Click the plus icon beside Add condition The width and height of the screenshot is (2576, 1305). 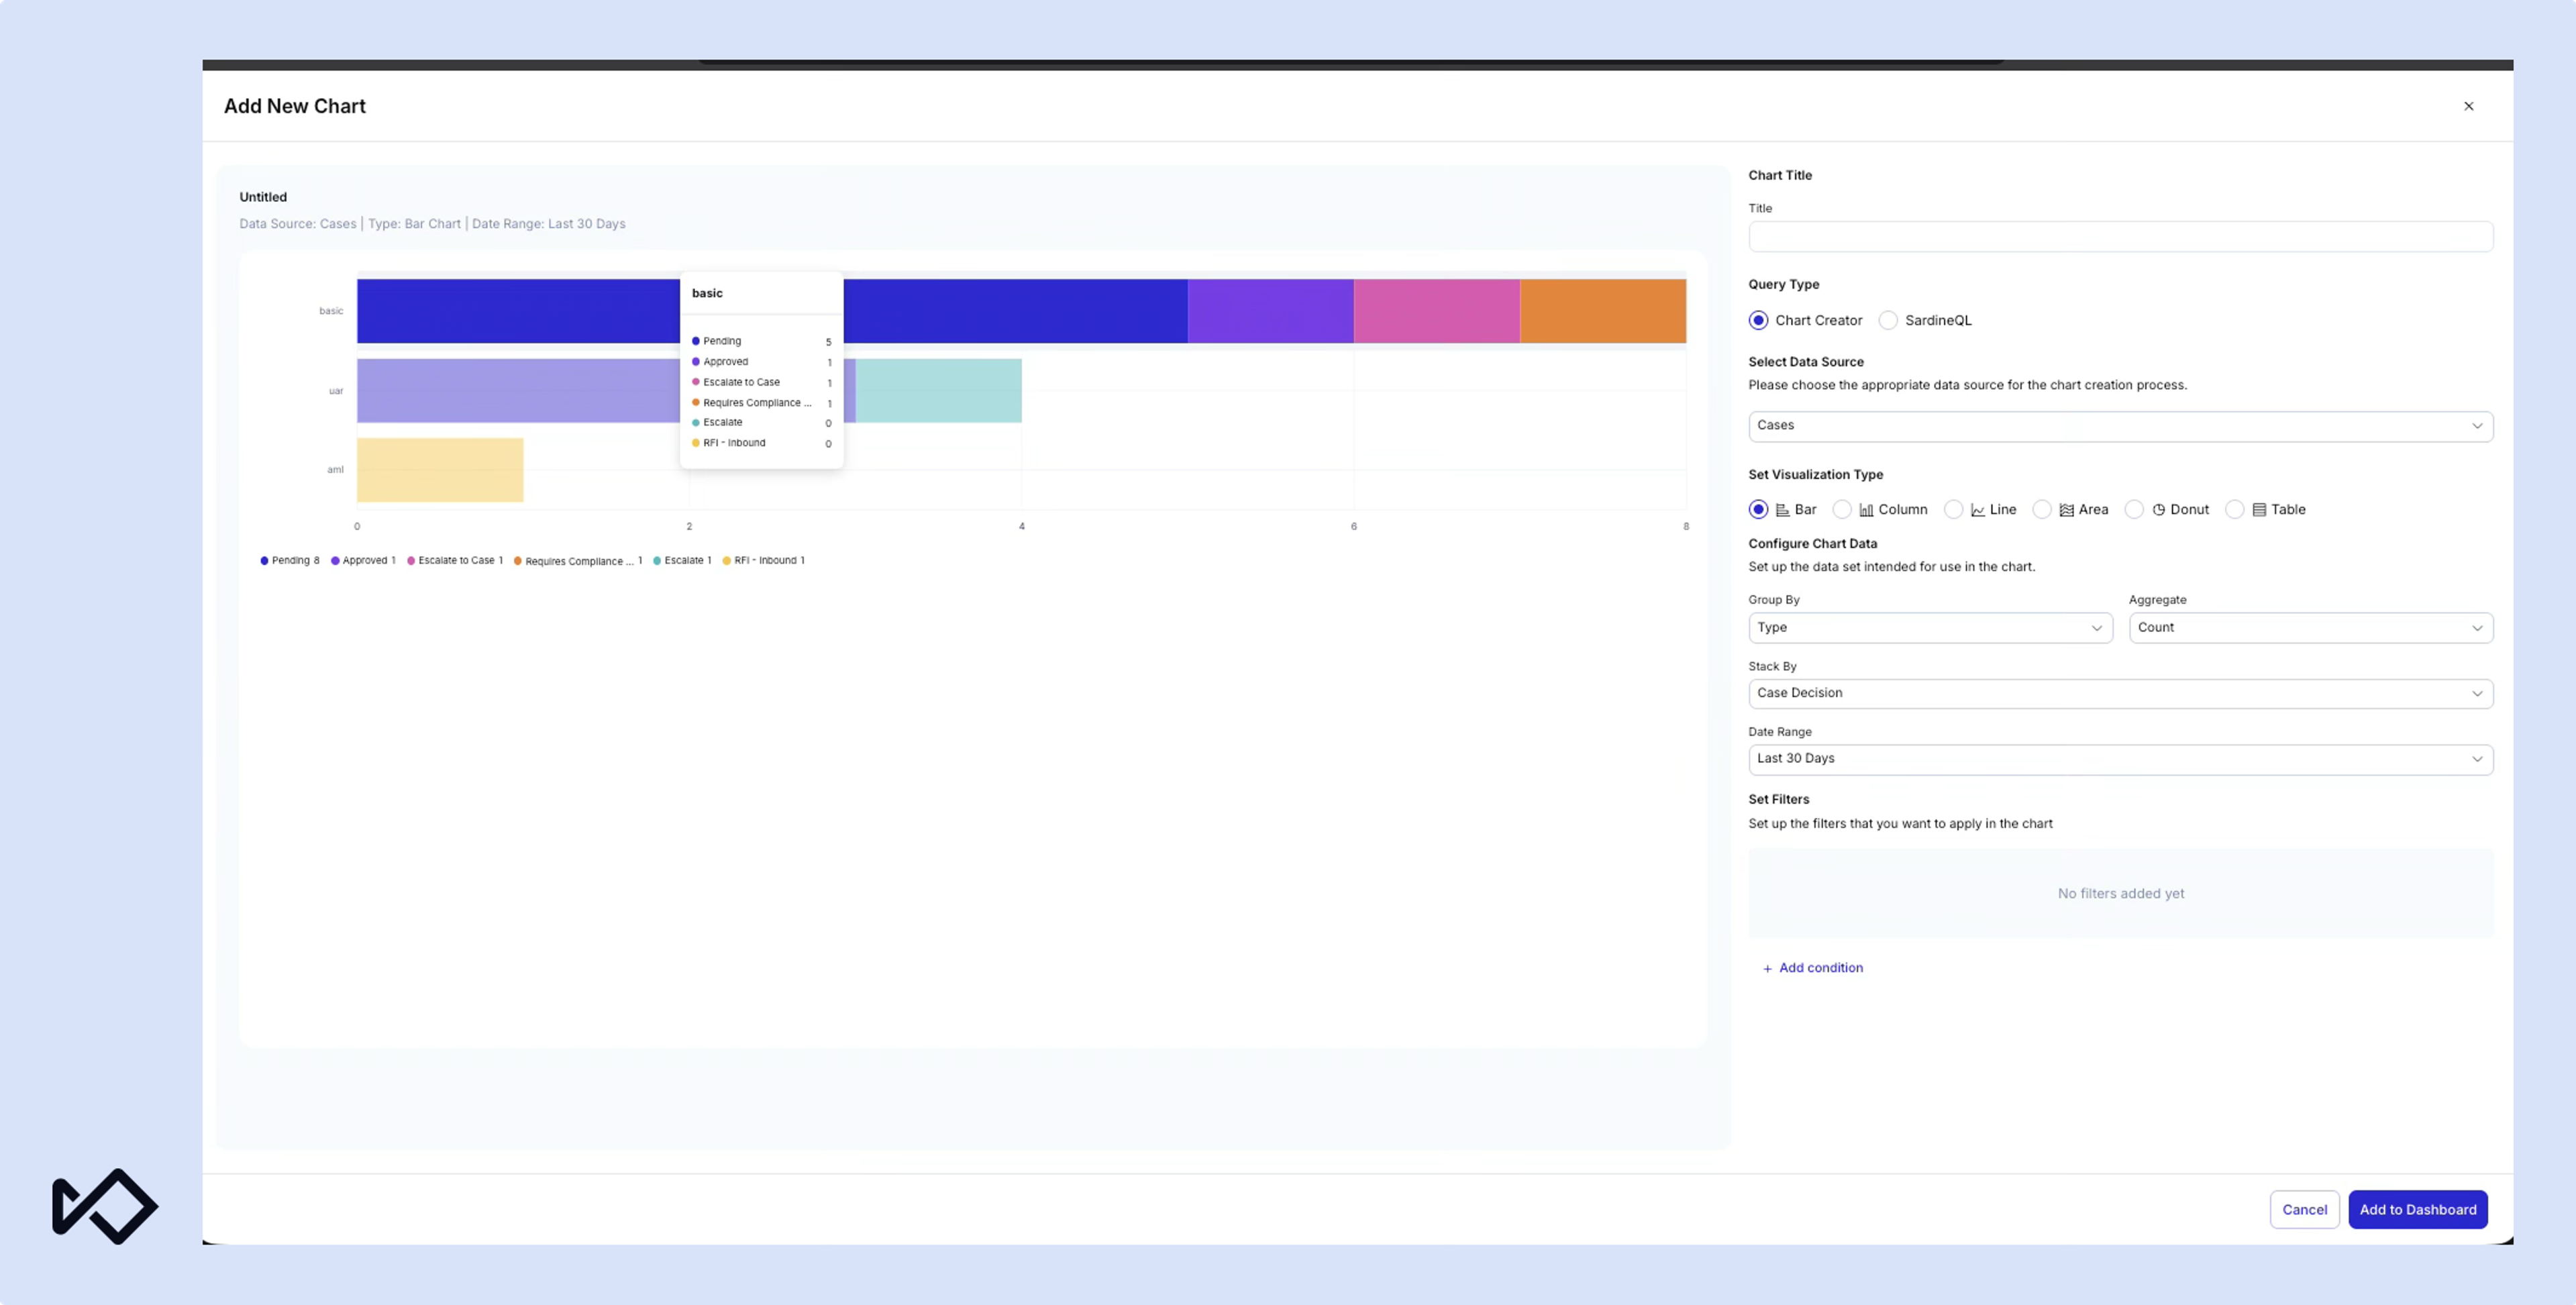1767,968
